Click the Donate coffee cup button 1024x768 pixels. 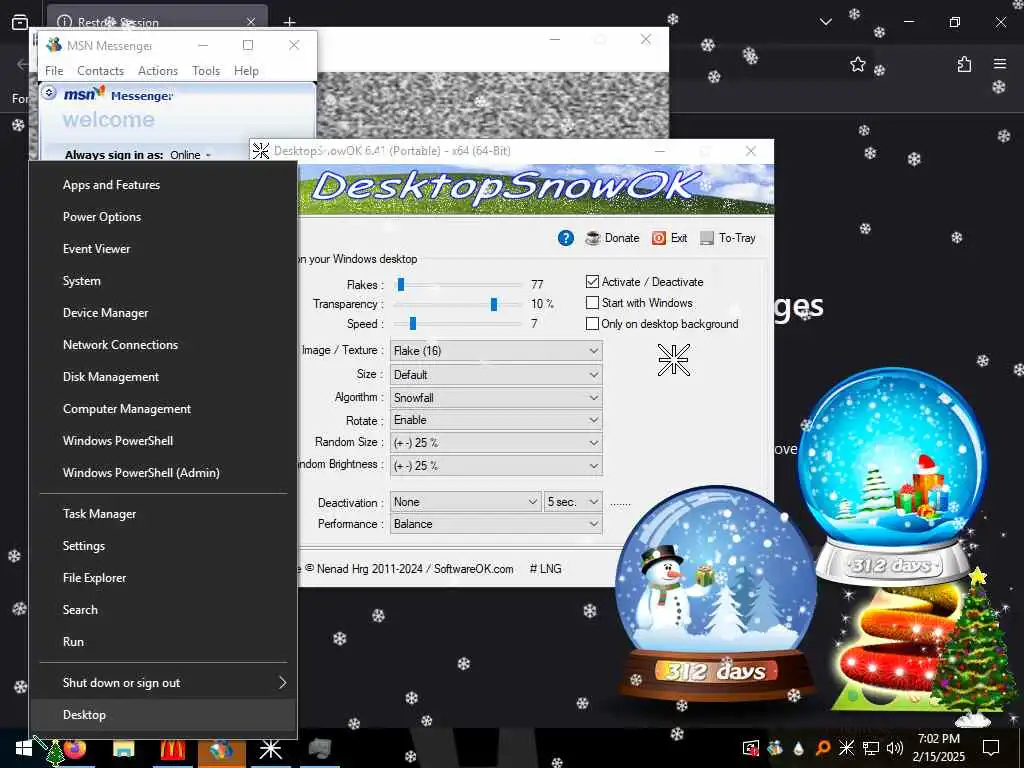click(x=612, y=238)
